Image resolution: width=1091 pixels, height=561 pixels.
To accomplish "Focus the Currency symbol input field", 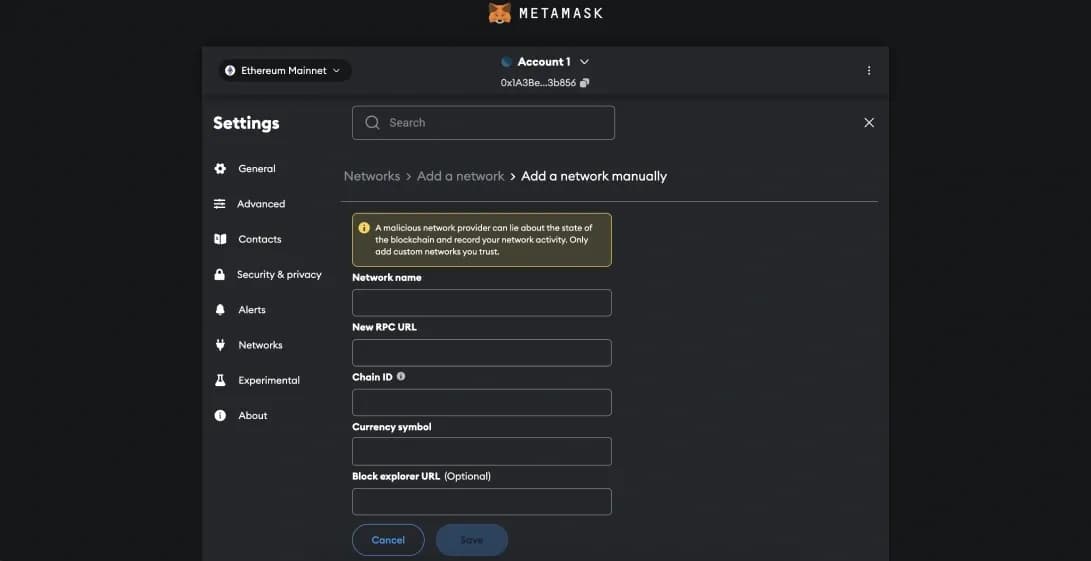I will tap(481, 452).
